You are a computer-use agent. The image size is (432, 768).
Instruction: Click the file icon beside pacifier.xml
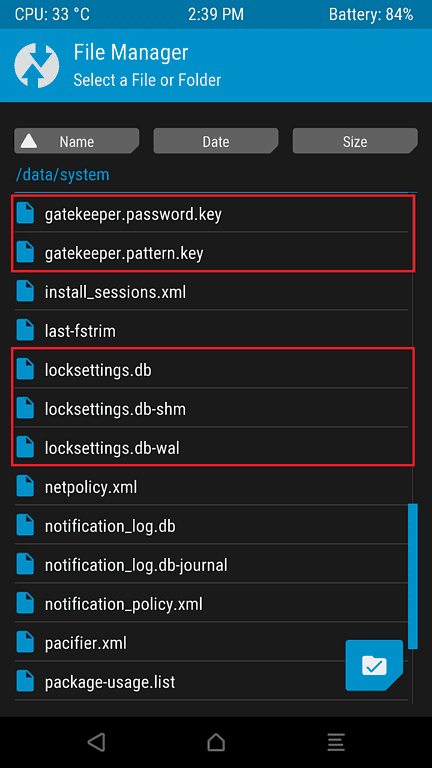coord(25,642)
